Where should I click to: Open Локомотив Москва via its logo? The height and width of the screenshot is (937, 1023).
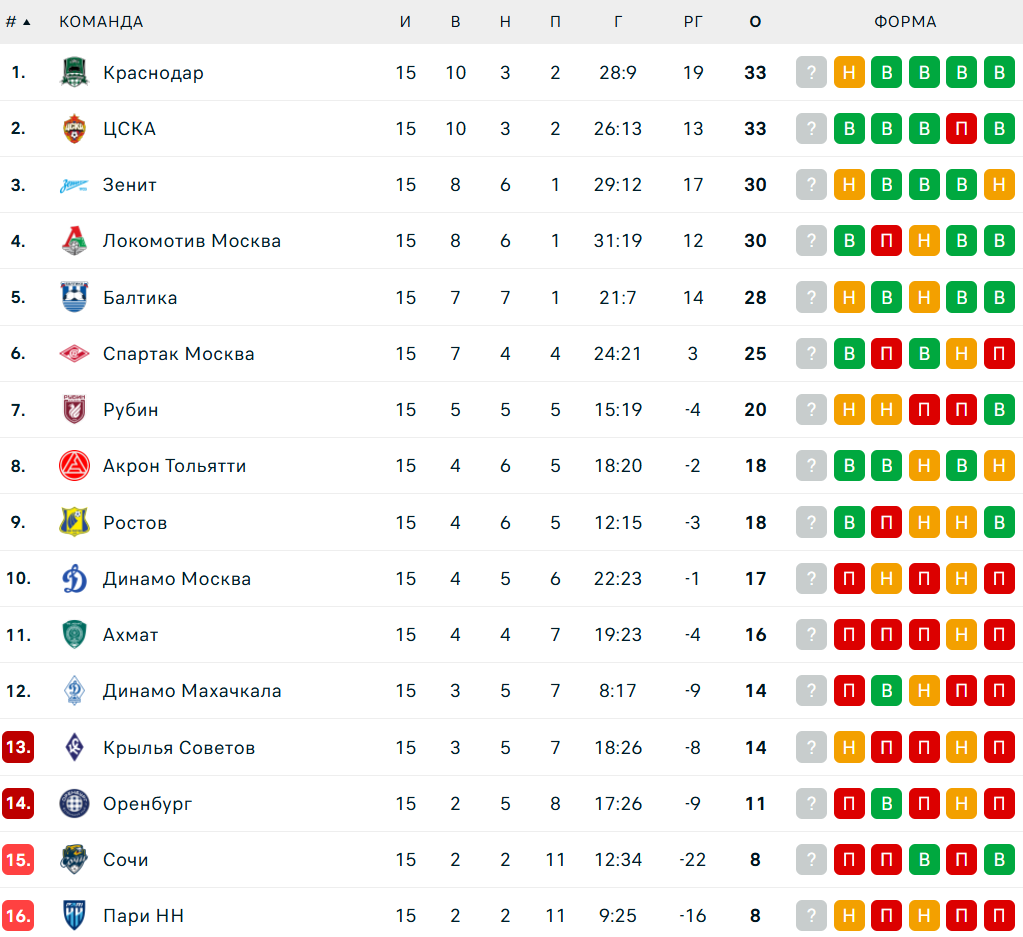click(x=74, y=241)
